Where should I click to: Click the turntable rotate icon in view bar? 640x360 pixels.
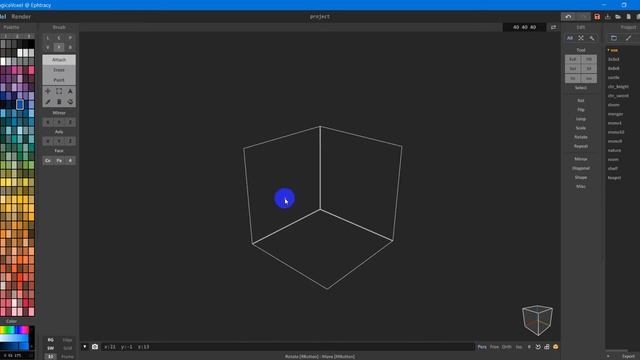538,347
